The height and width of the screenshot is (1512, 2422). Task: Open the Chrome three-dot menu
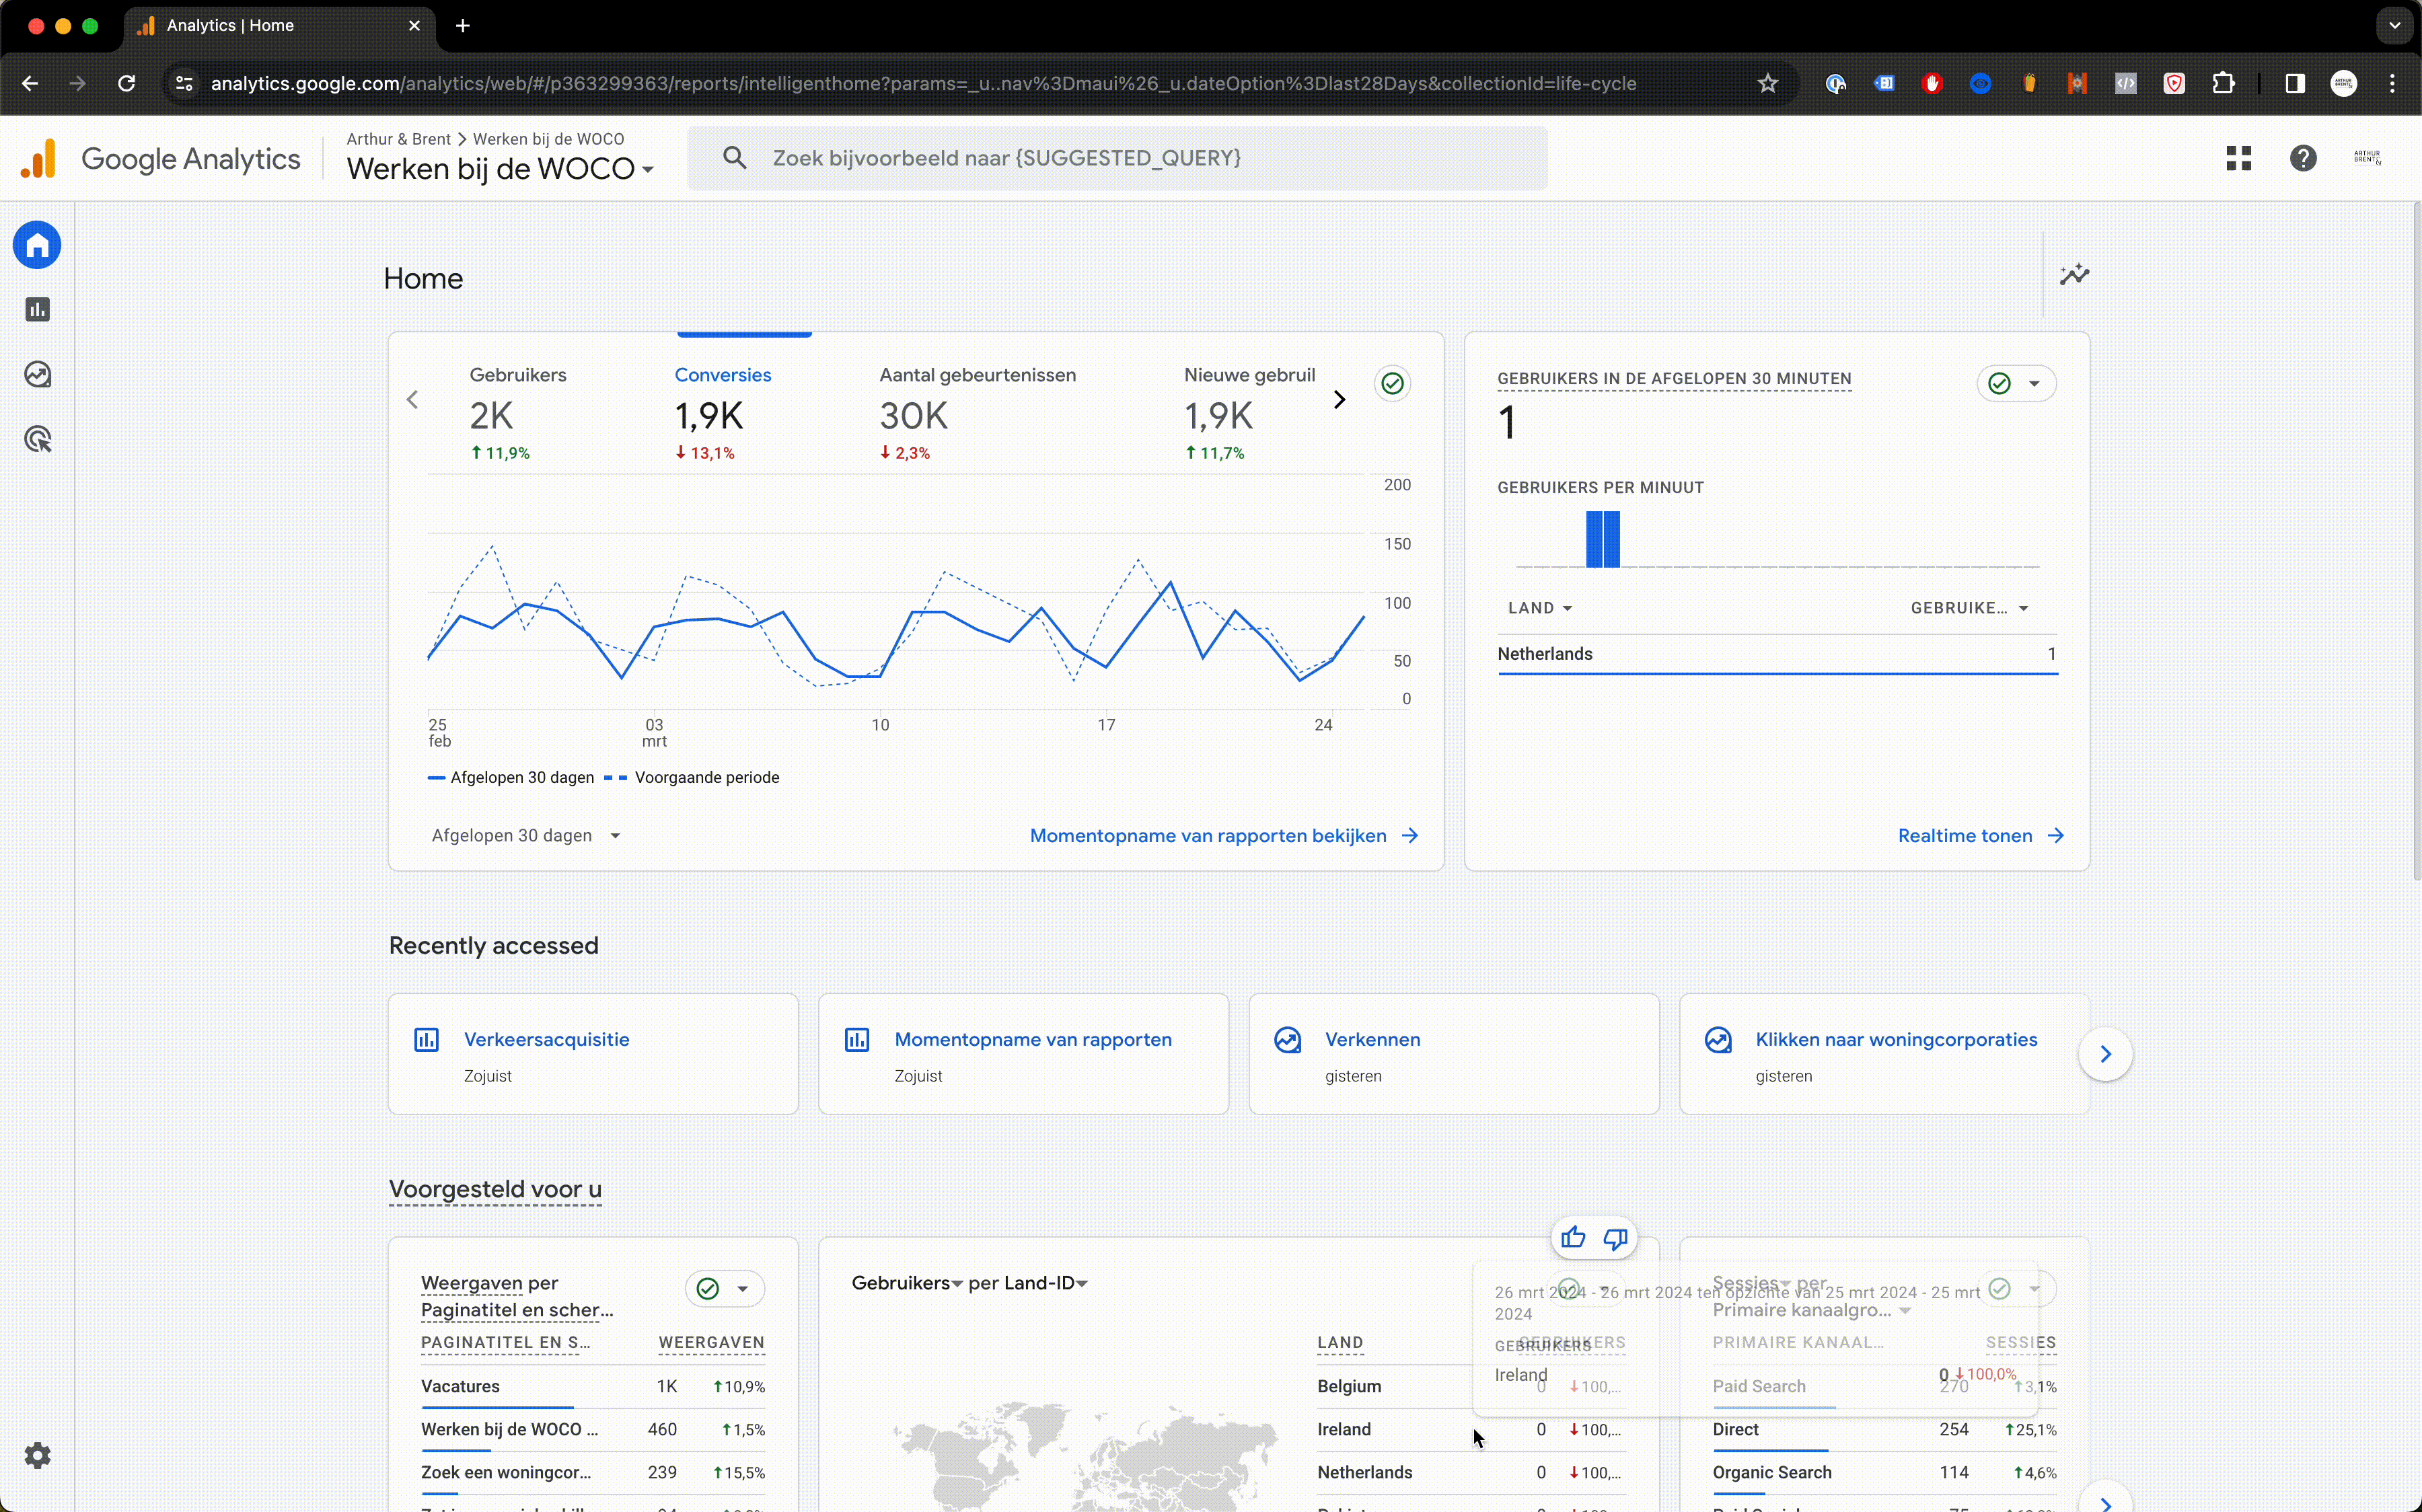[2392, 84]
